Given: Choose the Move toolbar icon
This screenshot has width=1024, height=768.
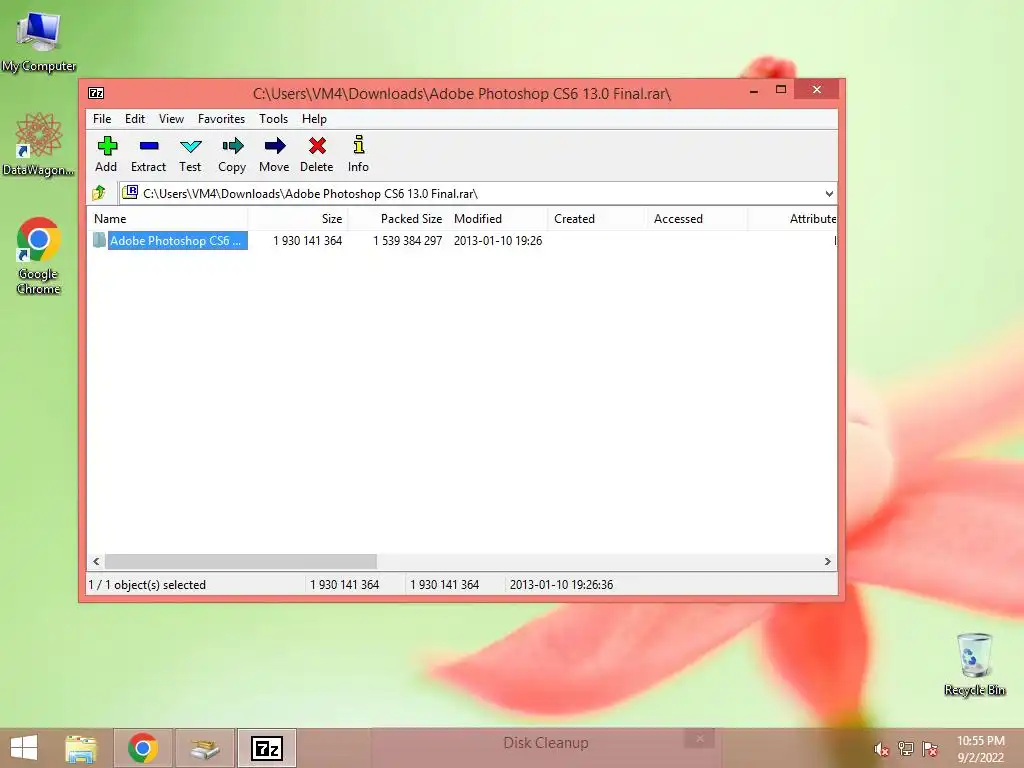Looking at the screenshot, I should (274, 154).
